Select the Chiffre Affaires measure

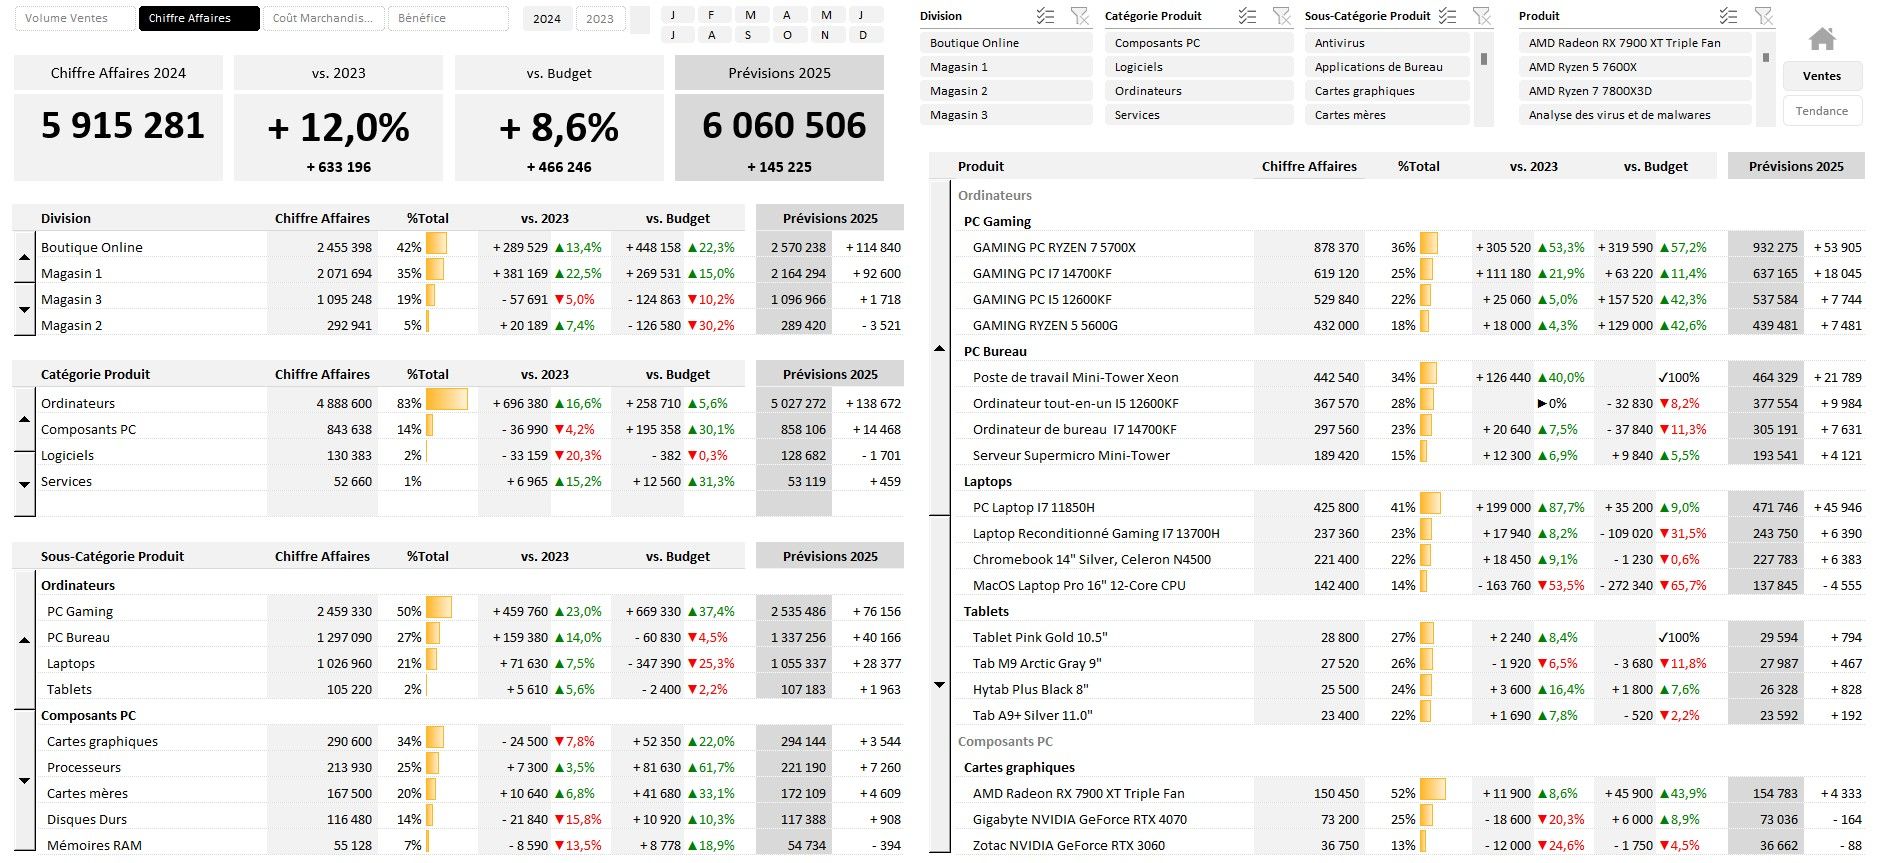pos(199,18)
